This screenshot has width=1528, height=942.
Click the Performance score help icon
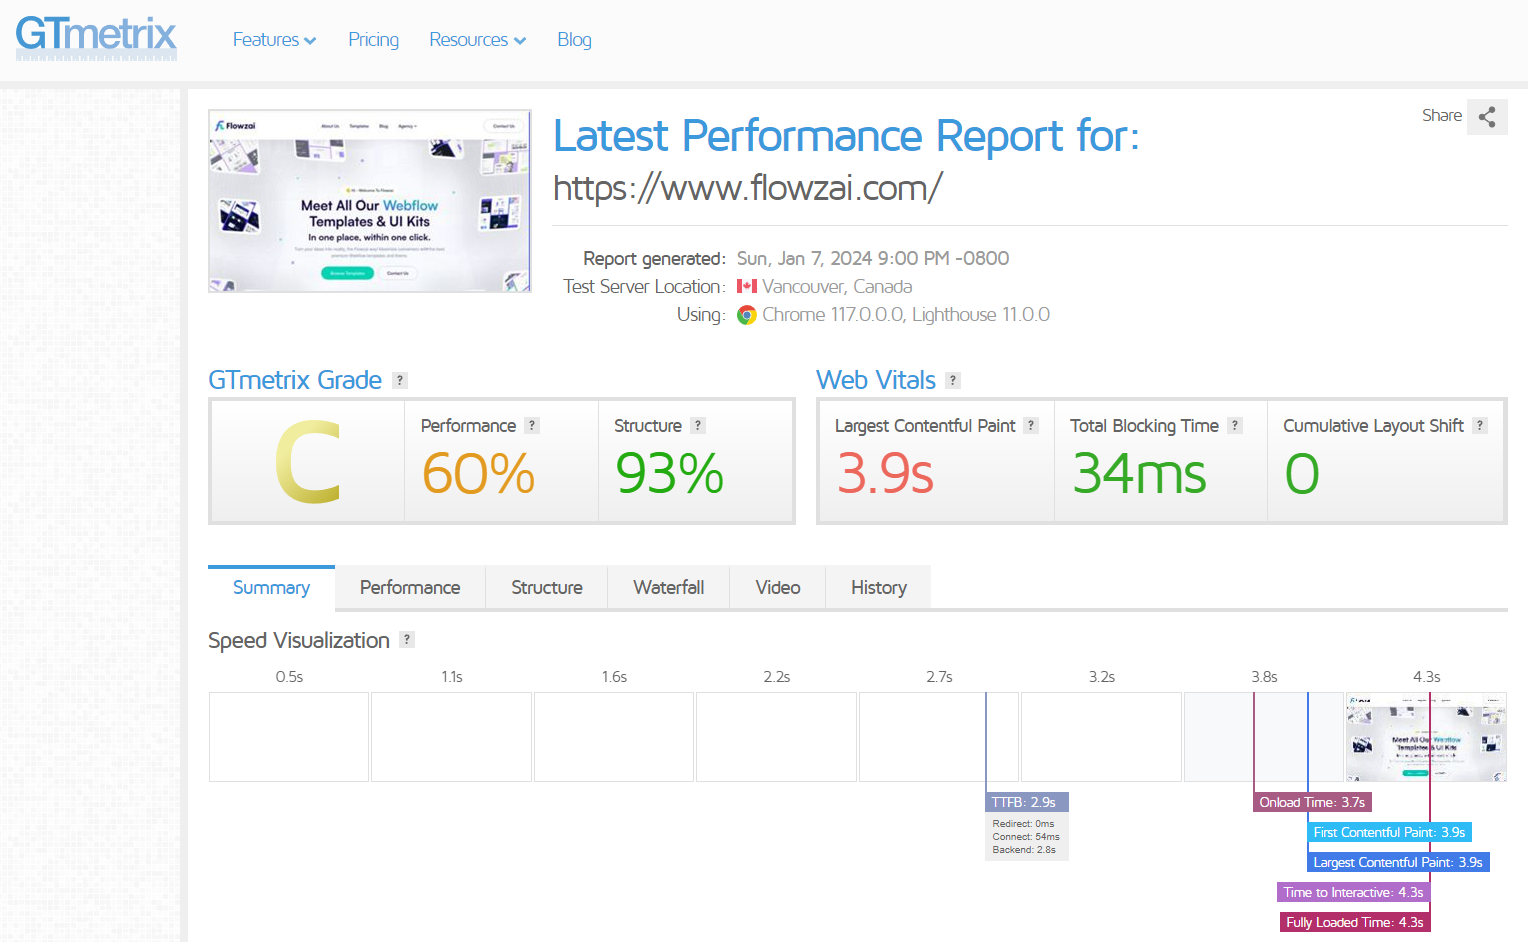pyautogui.click(x=532, y=425)
